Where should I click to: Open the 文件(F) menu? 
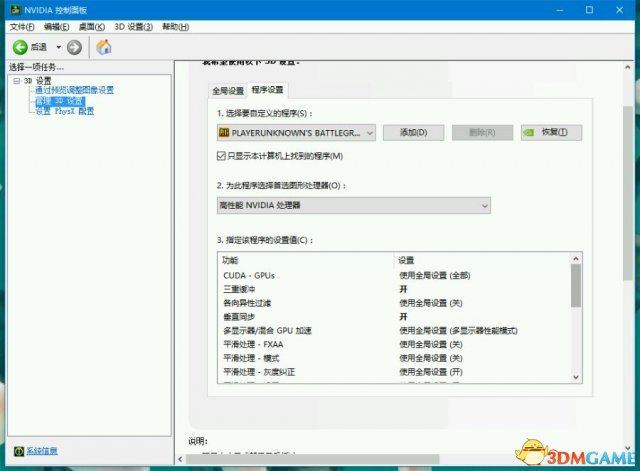coord(22,27)
